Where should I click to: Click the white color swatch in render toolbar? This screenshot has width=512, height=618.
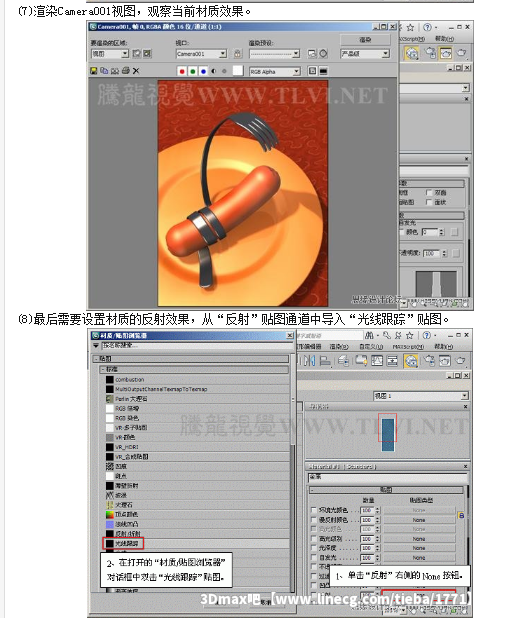pyautogui.click(x=238, y=71)
